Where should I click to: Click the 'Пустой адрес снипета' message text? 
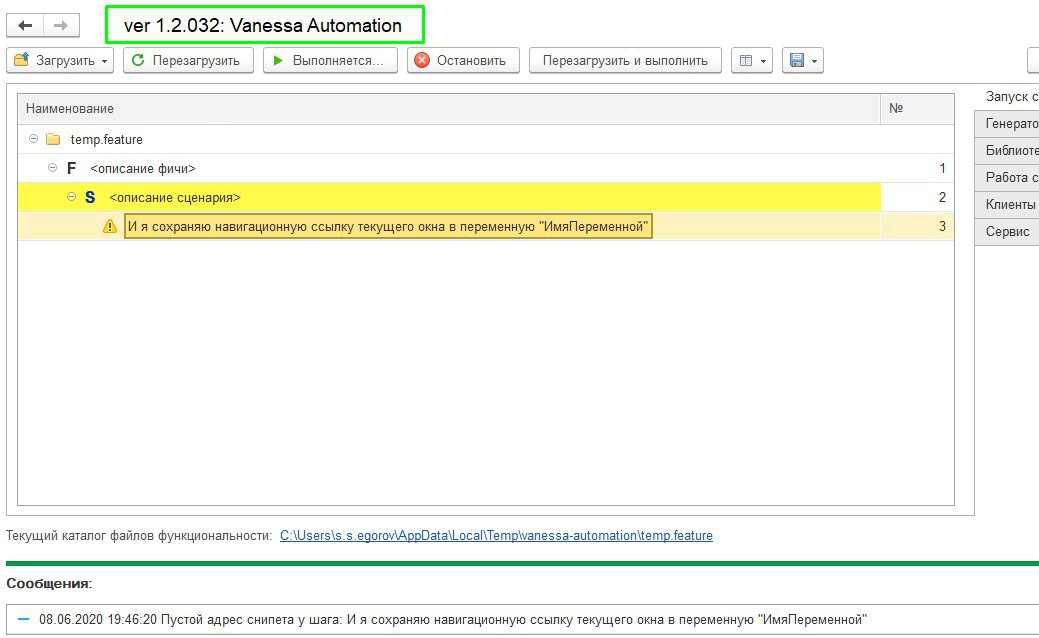point(453,619)
